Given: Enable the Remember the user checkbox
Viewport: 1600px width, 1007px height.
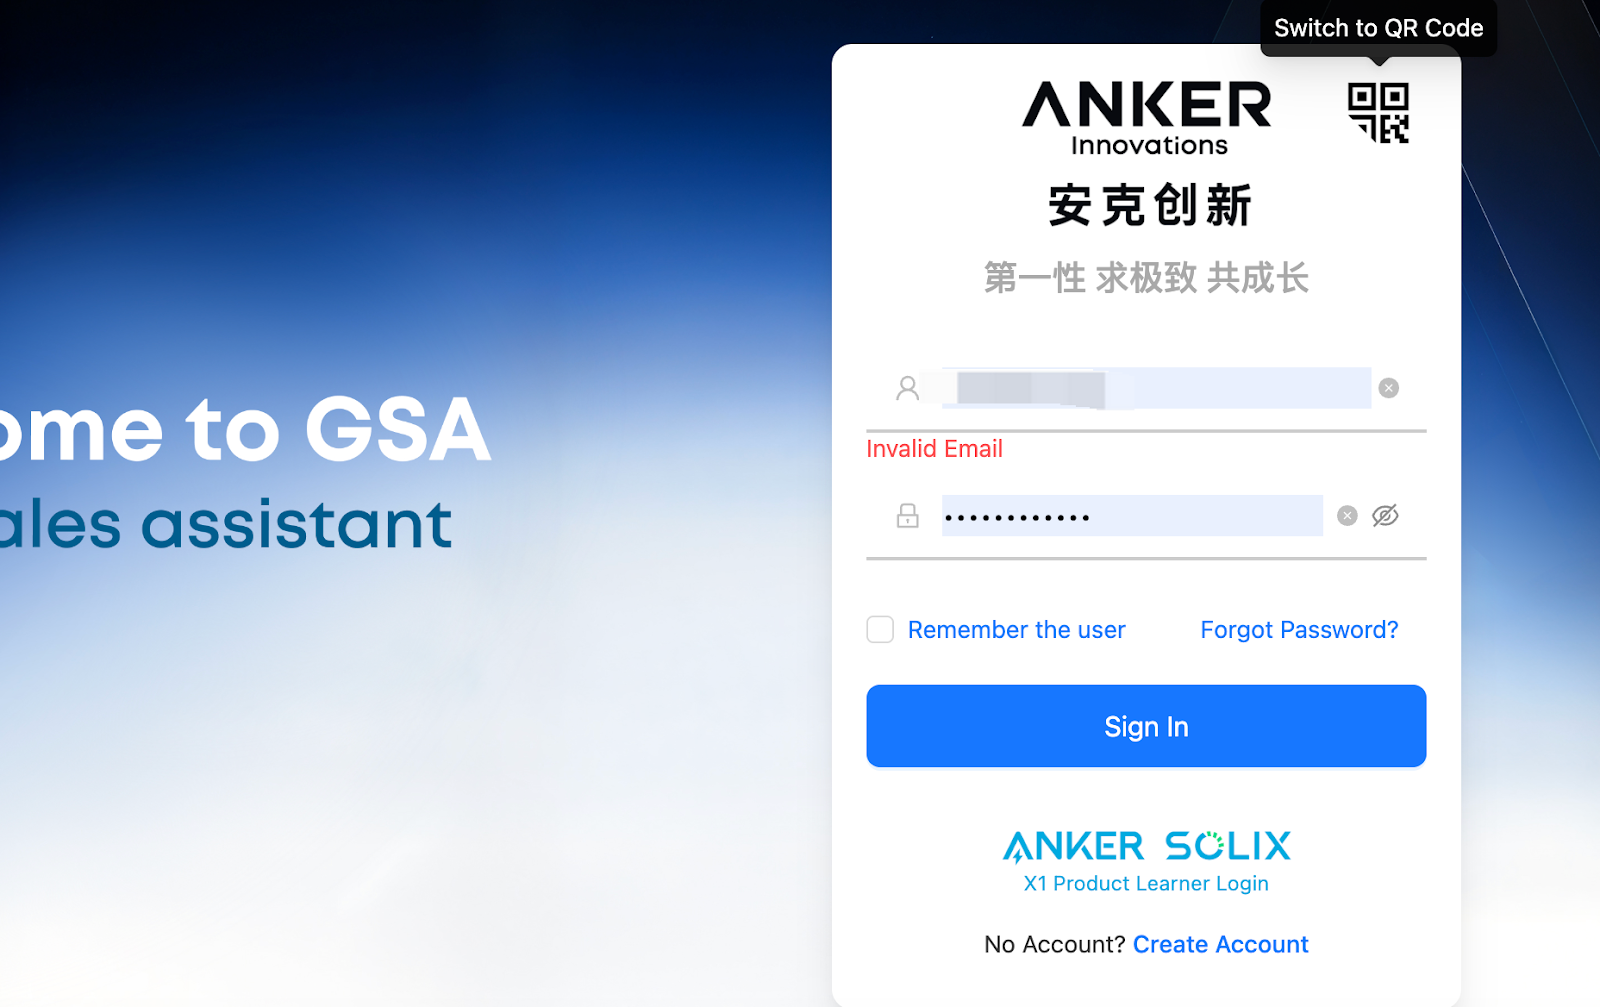Looking at the screenshot, I should point(880,629).
